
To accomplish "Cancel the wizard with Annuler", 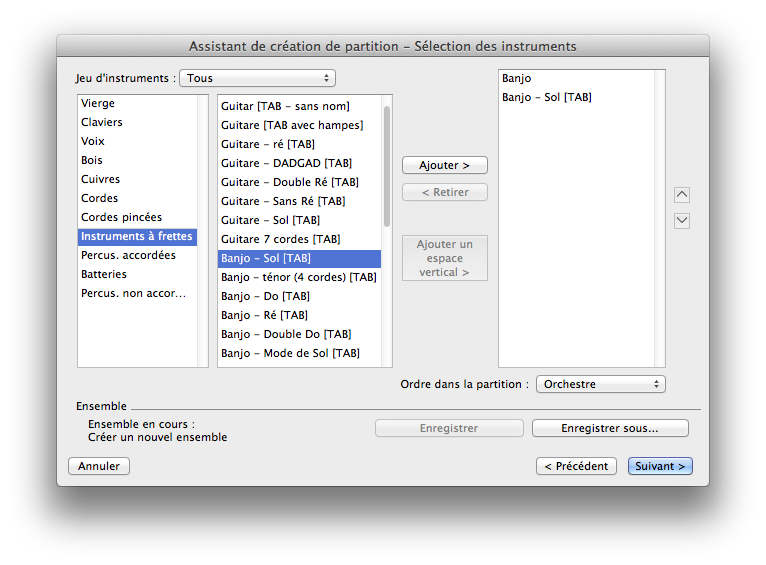I will (99, 466).
